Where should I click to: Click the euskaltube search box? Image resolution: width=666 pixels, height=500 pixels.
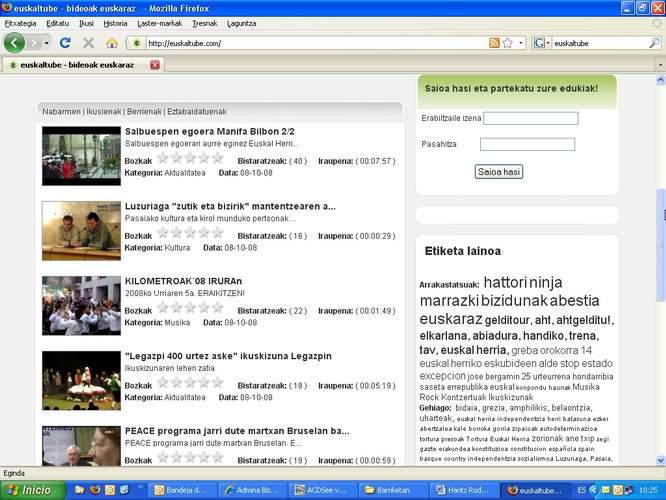pyautogui.click(x=600, y=43)
